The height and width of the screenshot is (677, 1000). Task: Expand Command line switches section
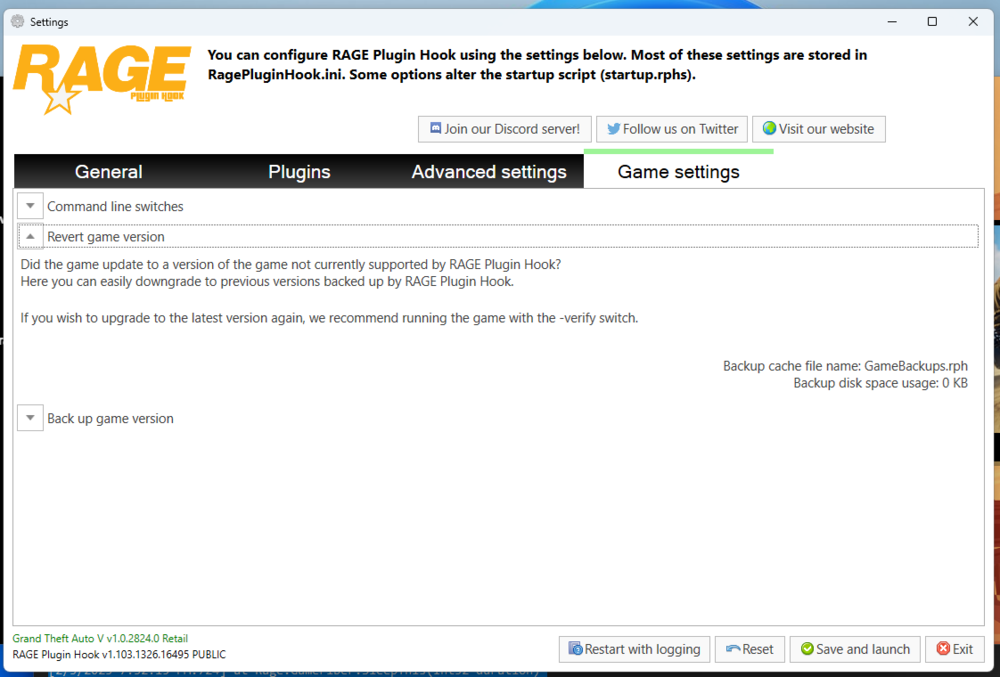point(30,206)
